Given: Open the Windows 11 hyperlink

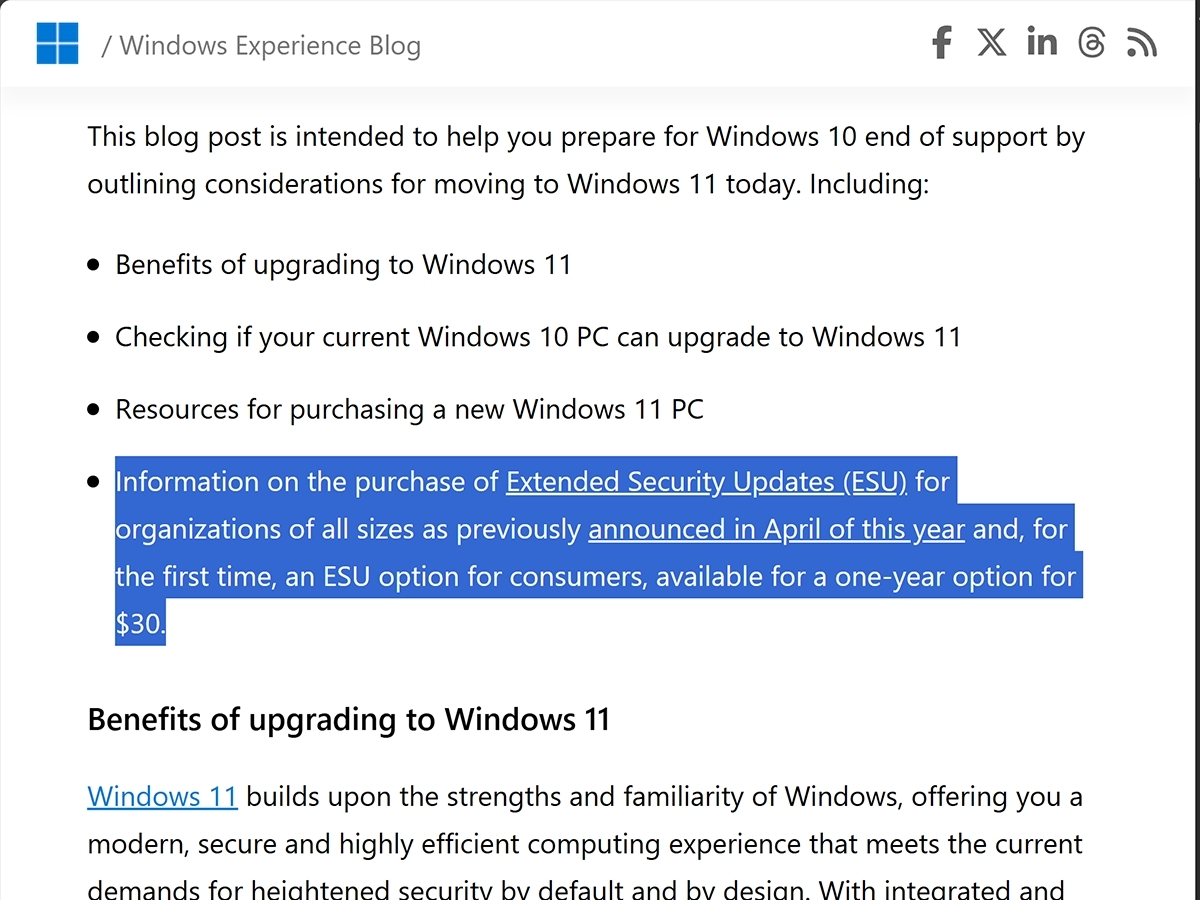Looking at the screenshot, I should [162, 797].
